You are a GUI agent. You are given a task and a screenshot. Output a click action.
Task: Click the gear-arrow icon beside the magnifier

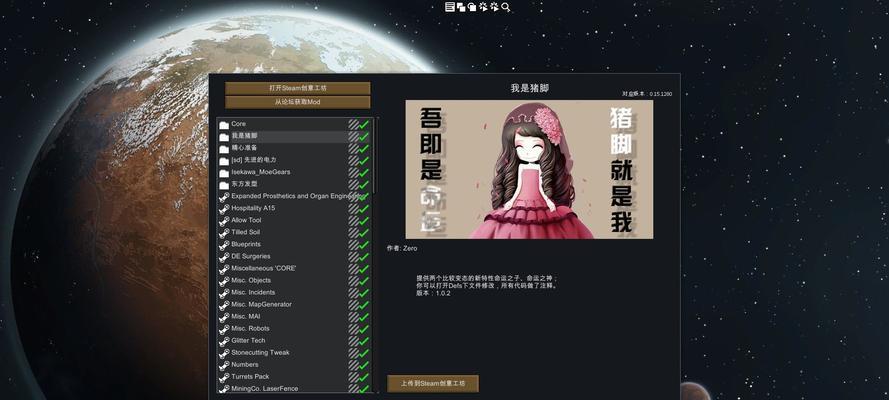click(494, 7)
